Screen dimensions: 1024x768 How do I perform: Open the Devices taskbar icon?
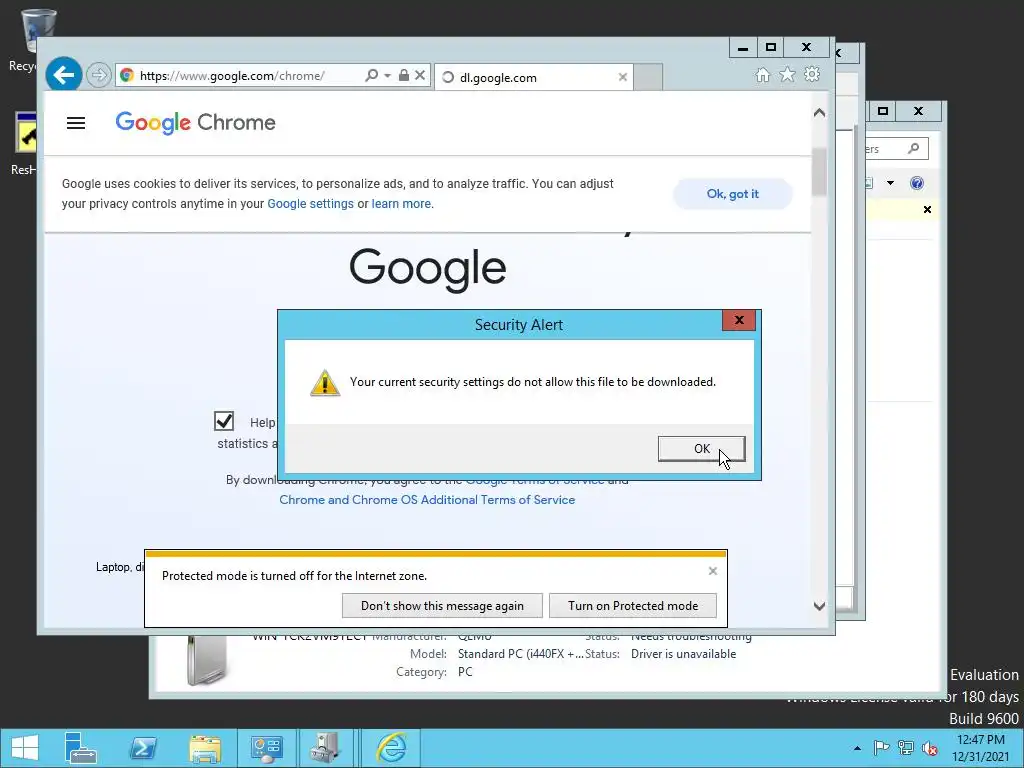(x=325, y=748)
